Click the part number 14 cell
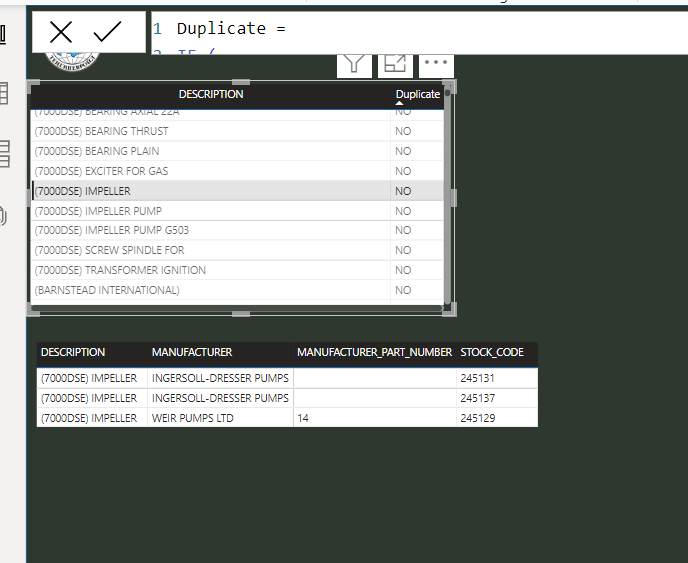Image resolution: width=688 pixels, height=563 pixels. tap(303, 418)
